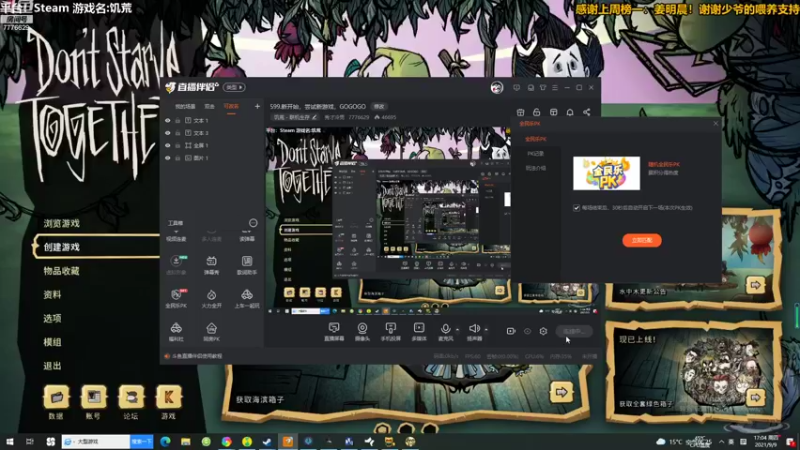The image size is (800, 450).
Task: Open Chrome from the Windows taskbar
Action: click(x=227, y=441)
